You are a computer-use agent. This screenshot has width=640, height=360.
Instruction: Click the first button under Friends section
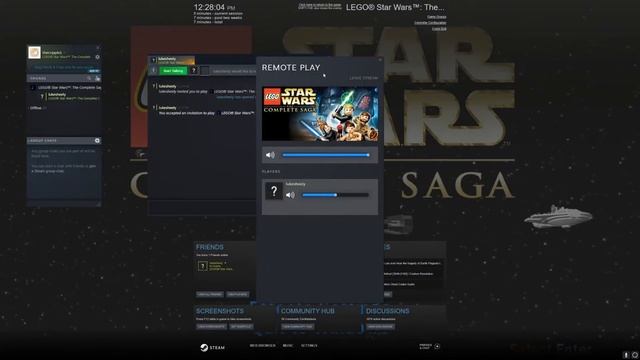pyautogui.click(x=210, y=294)
